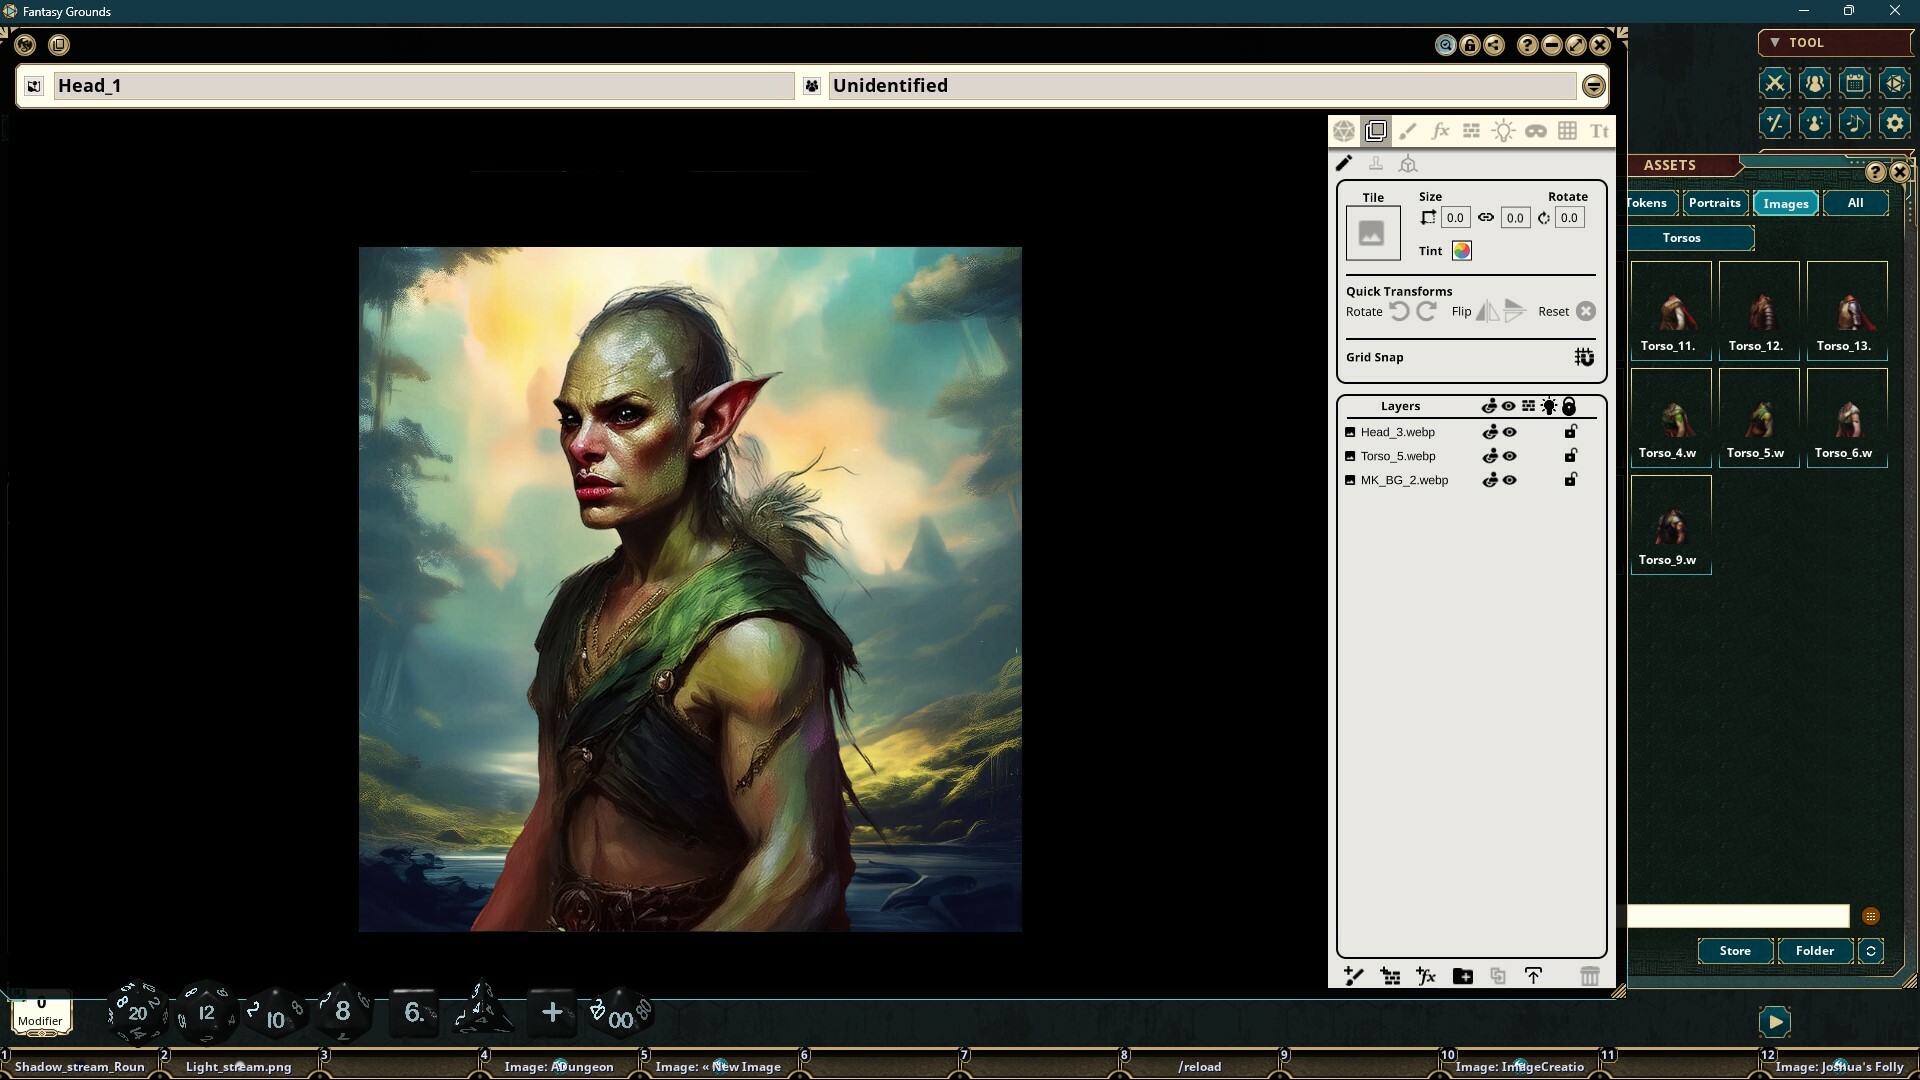Image resolution: width=1920 pixels, height=1080 pixels.
Task: Delete the selected layer using the trash icon
Action: coord(1589,976)
